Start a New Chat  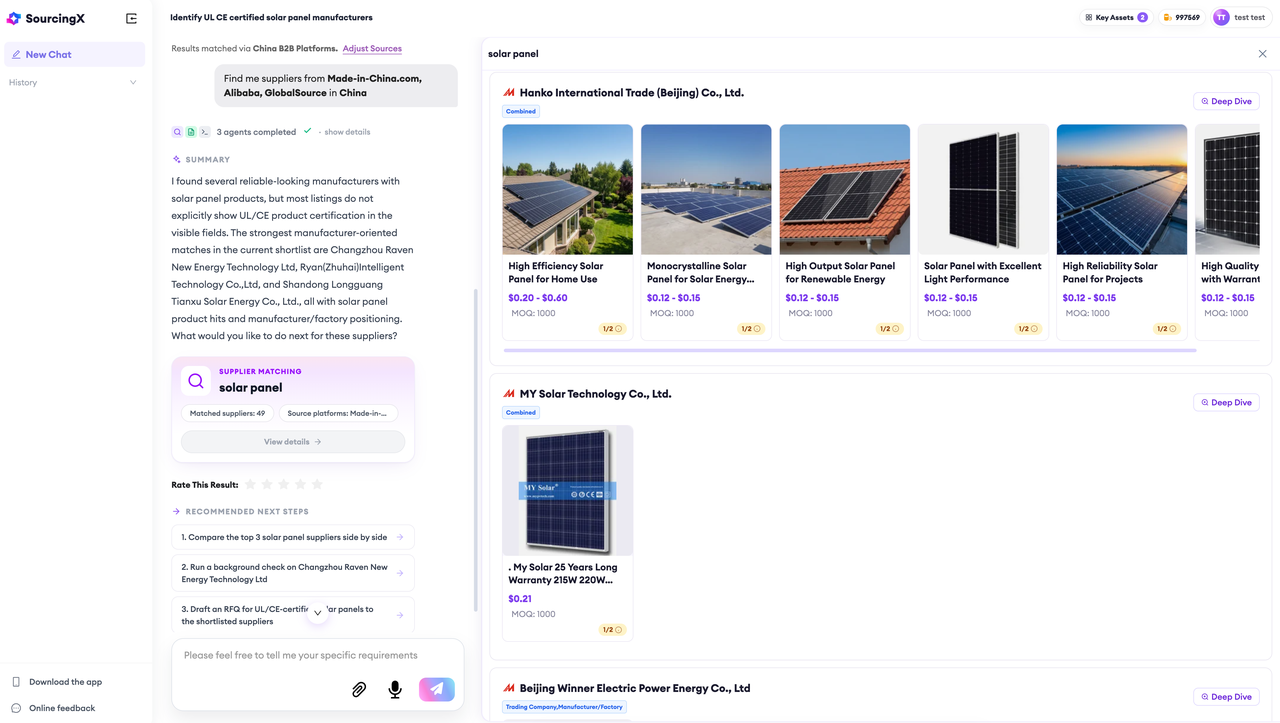pyautogui.click(x=75, y=54)
